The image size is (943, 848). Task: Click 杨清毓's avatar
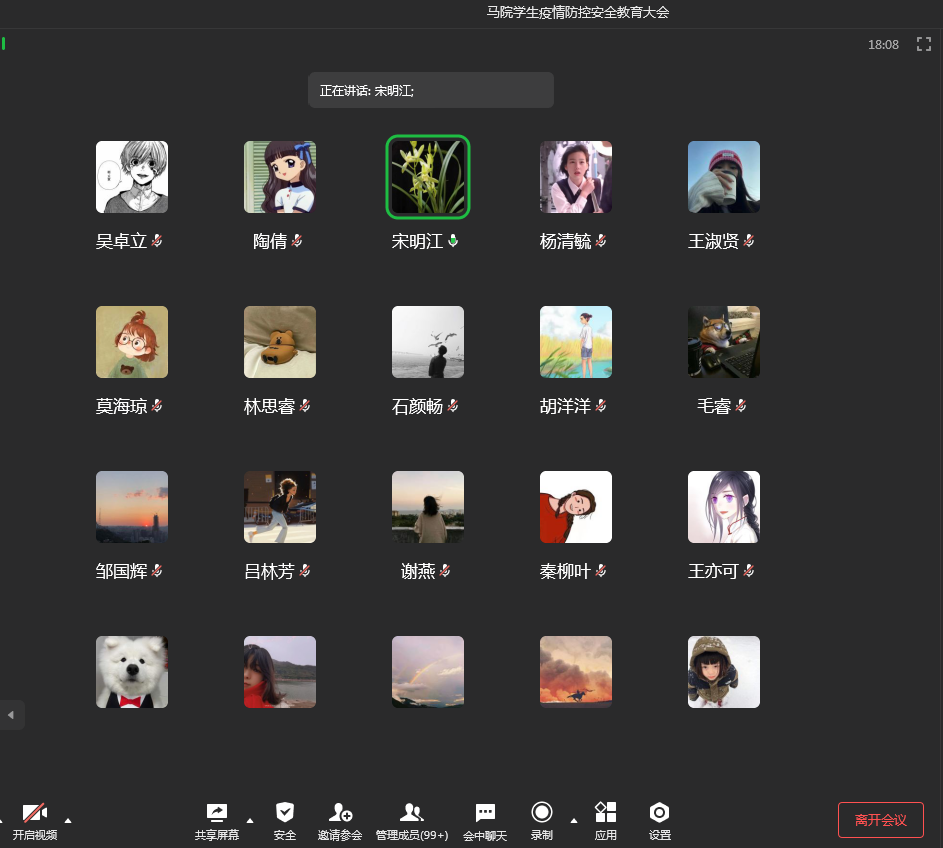tap(576, 177)
